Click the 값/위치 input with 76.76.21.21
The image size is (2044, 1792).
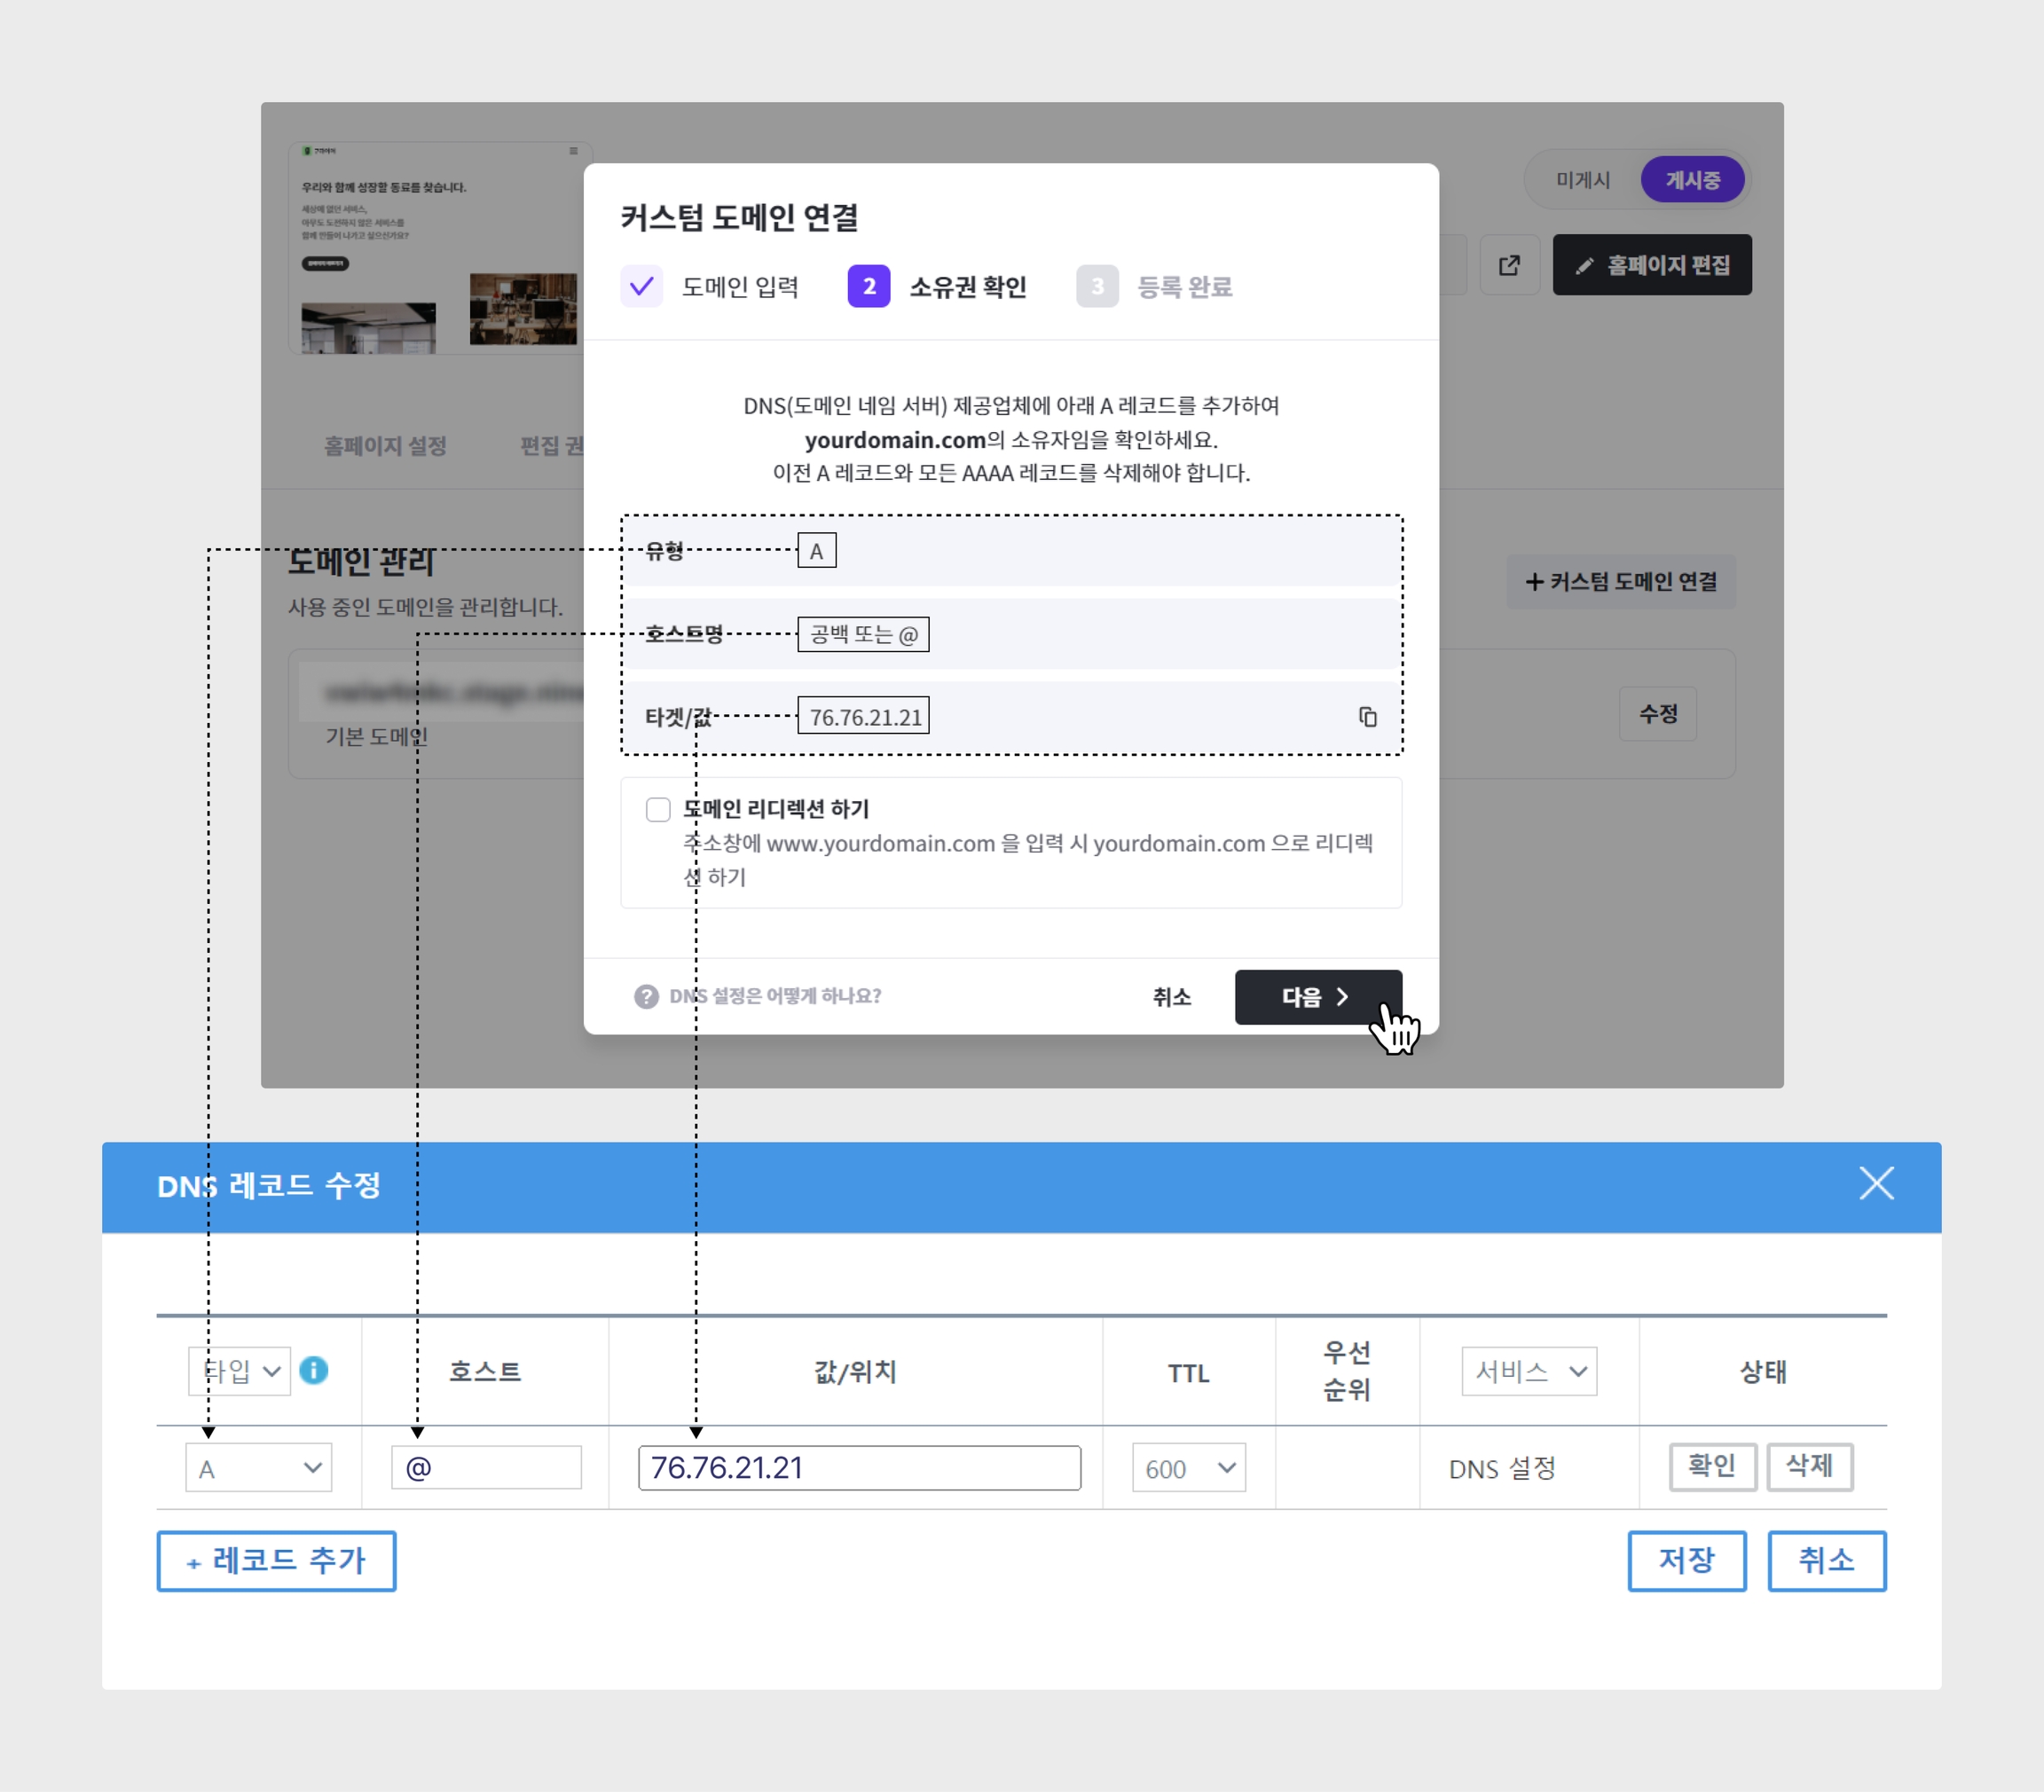[x=859, y=1468]
